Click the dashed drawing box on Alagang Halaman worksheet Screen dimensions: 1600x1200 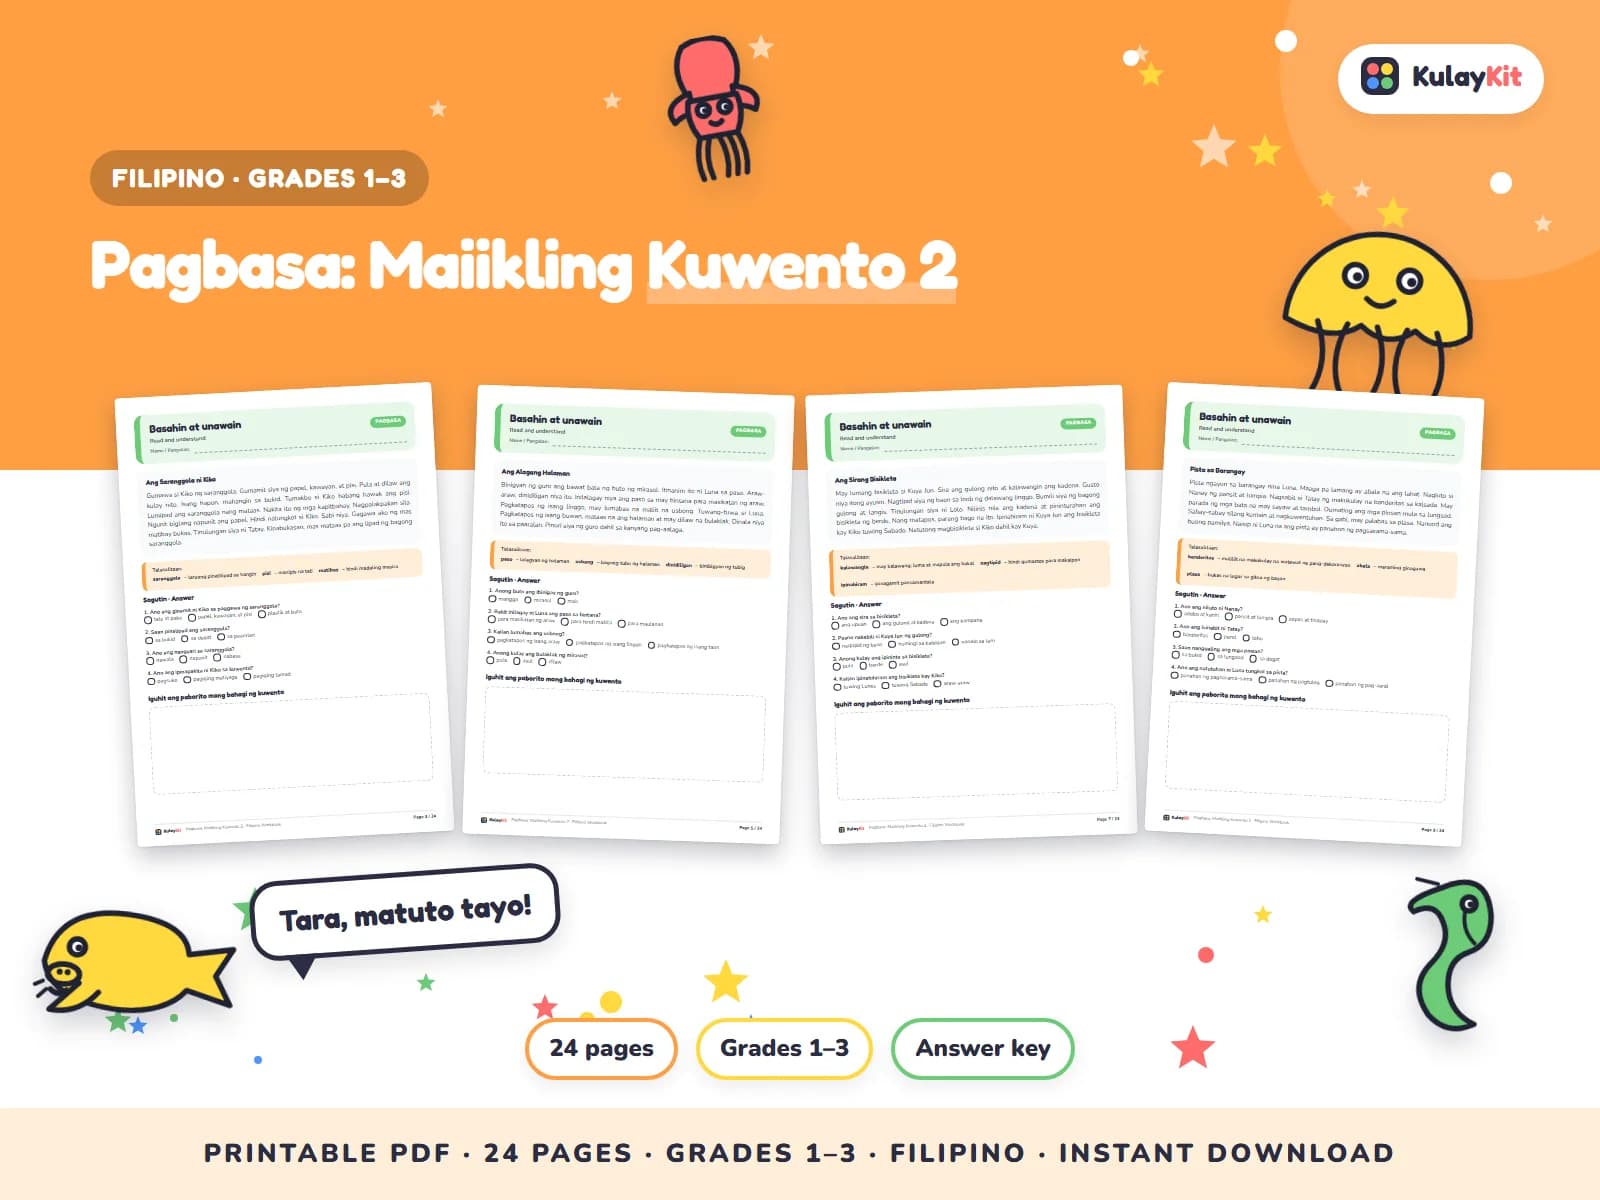point(625,734)
